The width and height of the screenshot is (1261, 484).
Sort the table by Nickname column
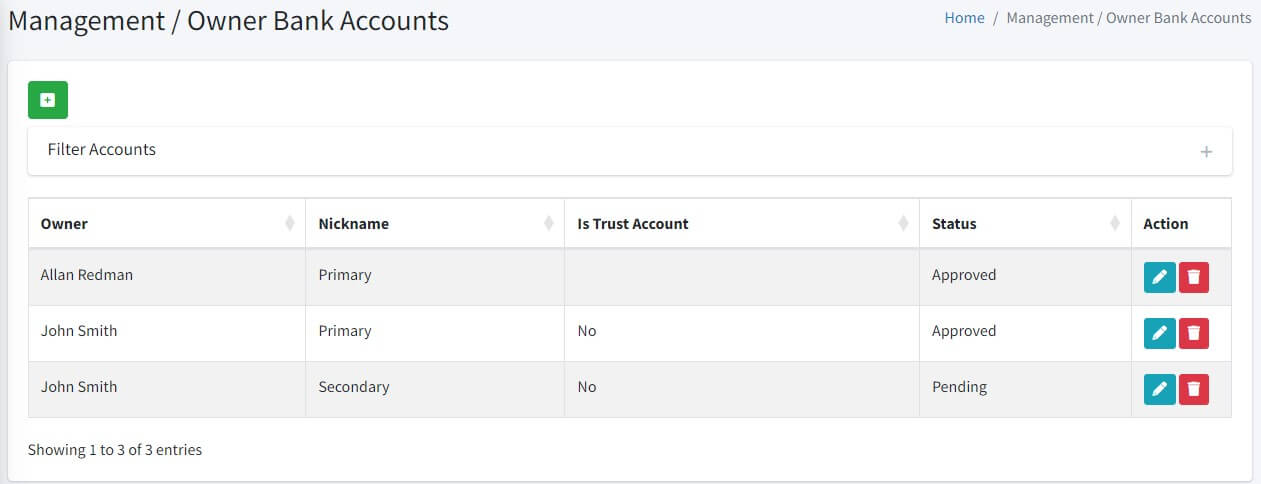click(x=435, y=224)
